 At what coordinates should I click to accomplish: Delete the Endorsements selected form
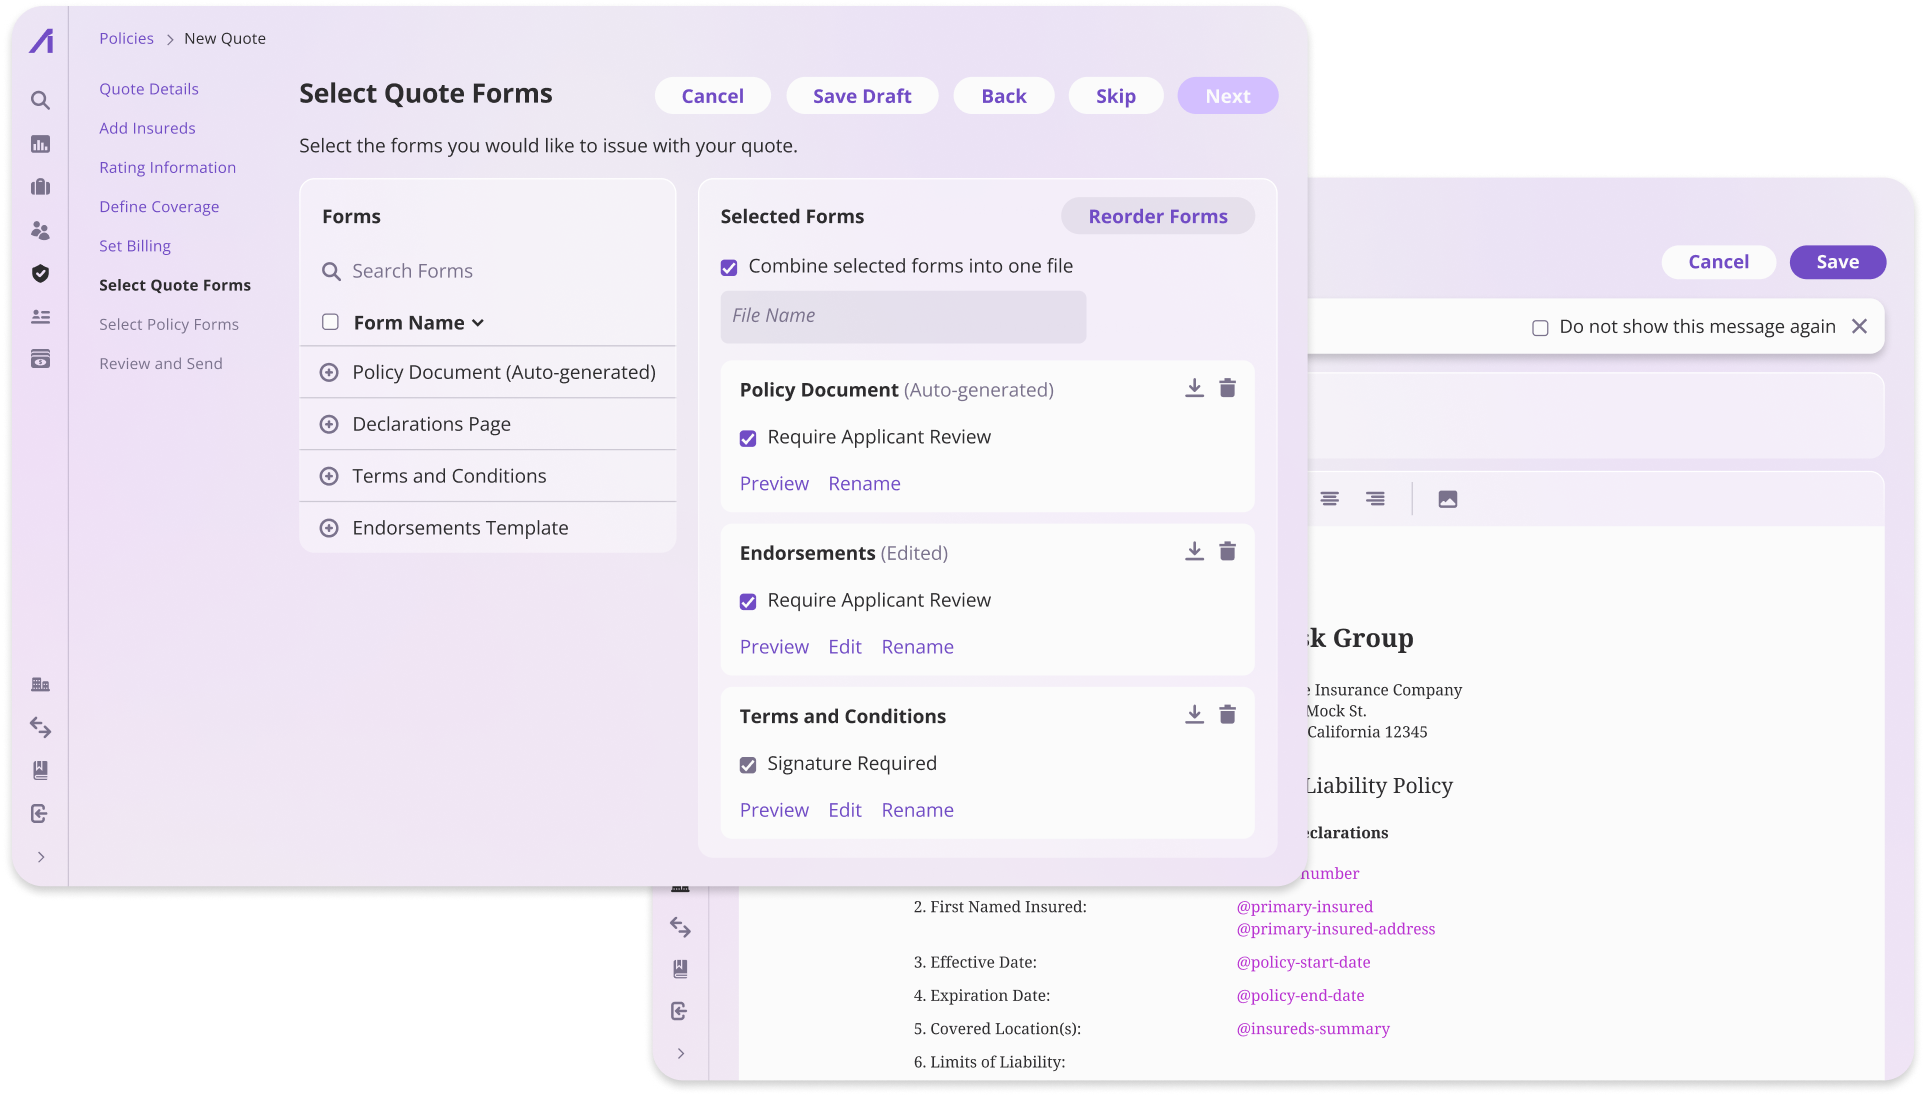pyautogui.click(x=1227, y=552)
